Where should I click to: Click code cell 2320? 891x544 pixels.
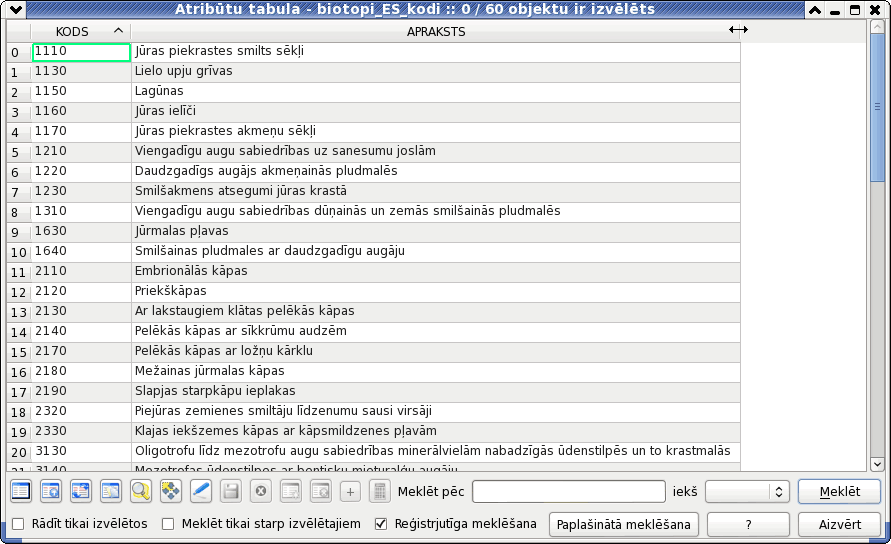81,412
